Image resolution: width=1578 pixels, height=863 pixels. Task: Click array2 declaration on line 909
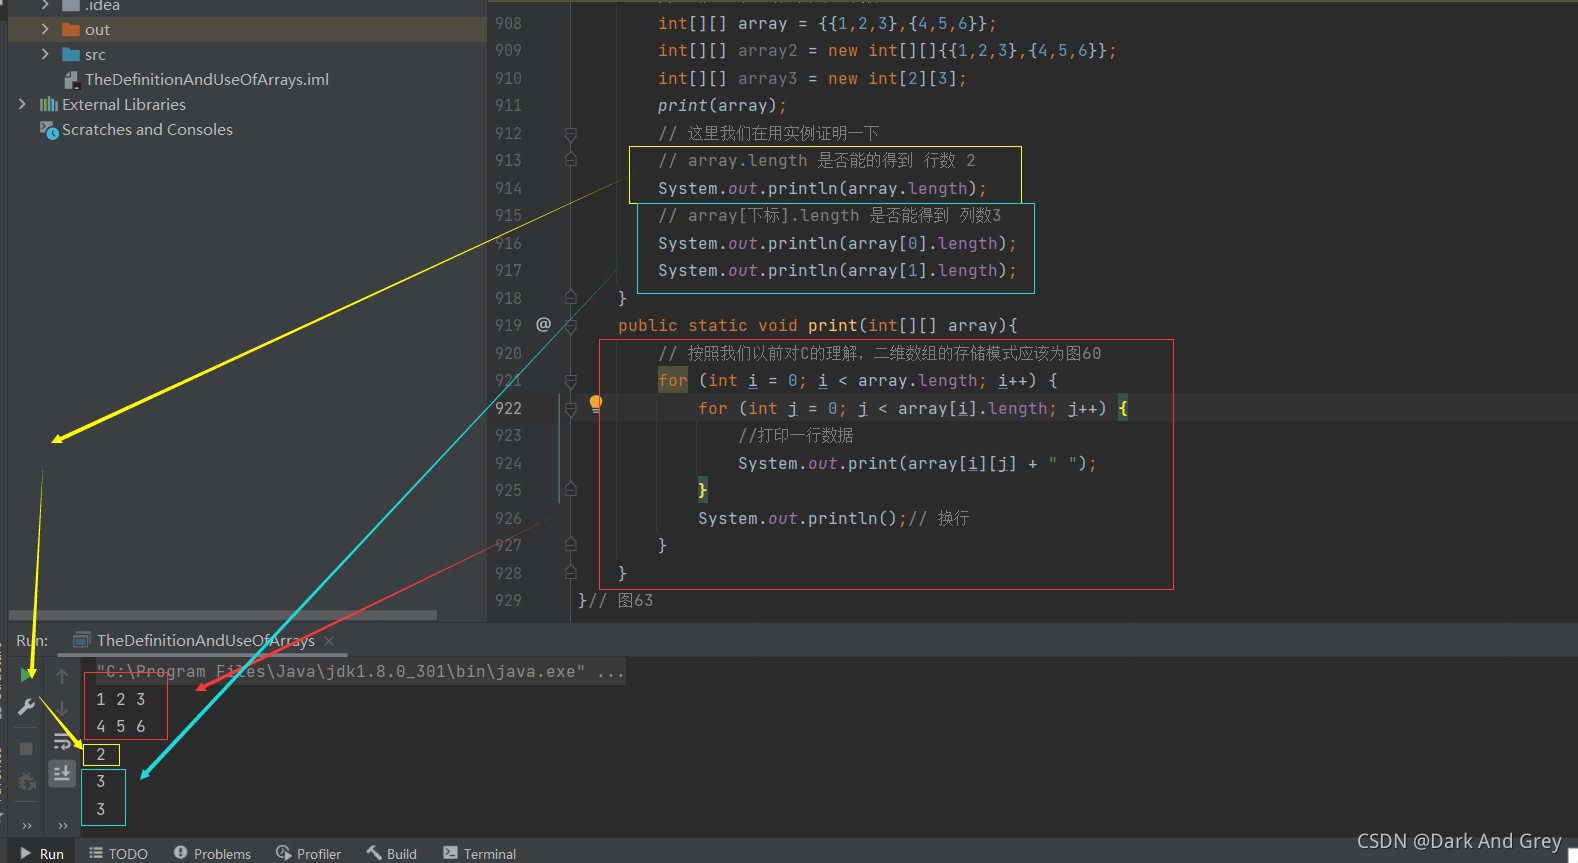coord(887,50)
